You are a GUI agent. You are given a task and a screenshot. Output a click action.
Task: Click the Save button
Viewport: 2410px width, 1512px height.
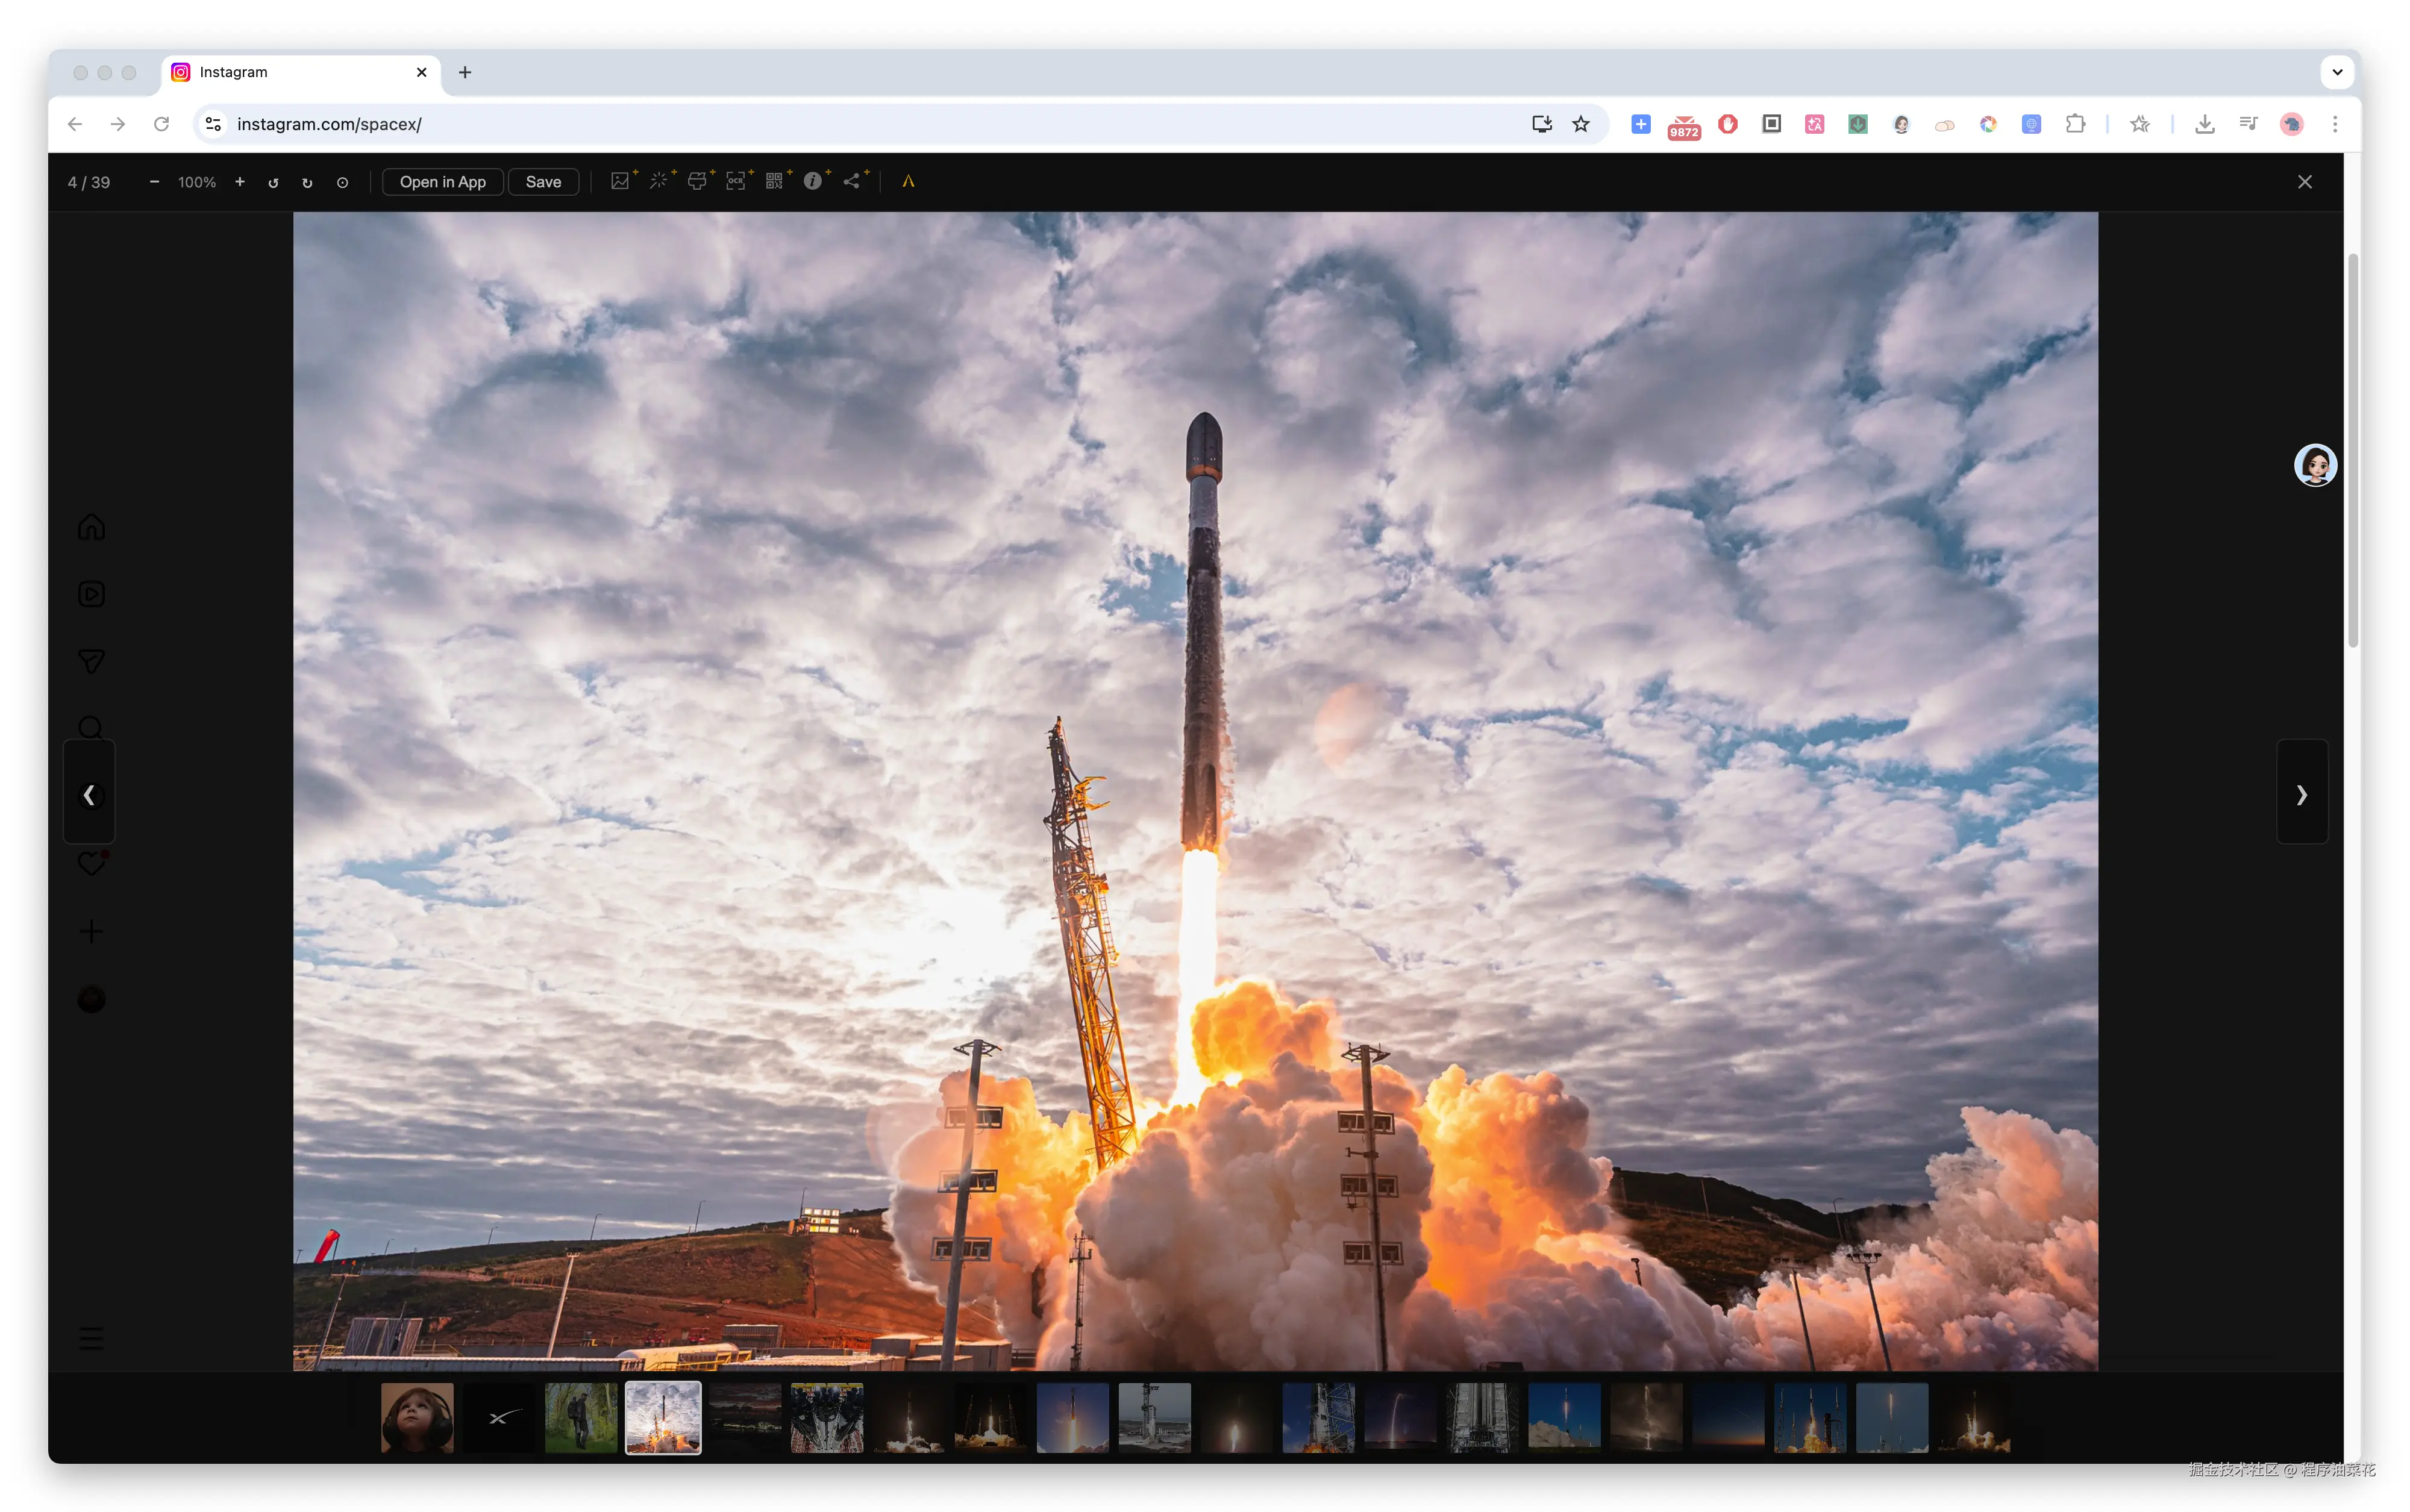[543, 181]
